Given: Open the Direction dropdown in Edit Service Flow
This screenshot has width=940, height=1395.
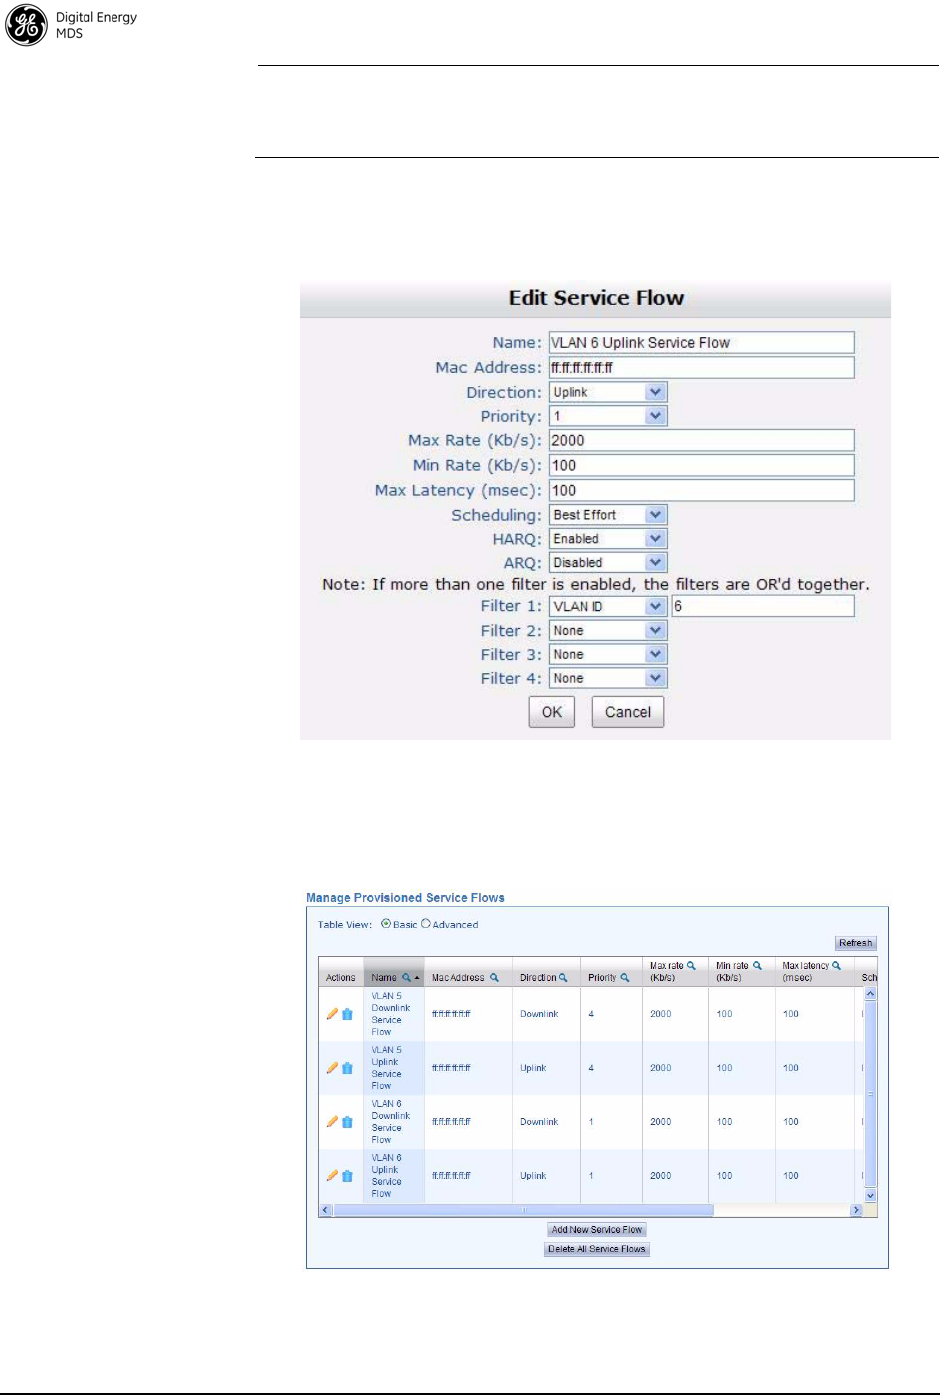Looking at the screenshot, I should click(608, 392).
